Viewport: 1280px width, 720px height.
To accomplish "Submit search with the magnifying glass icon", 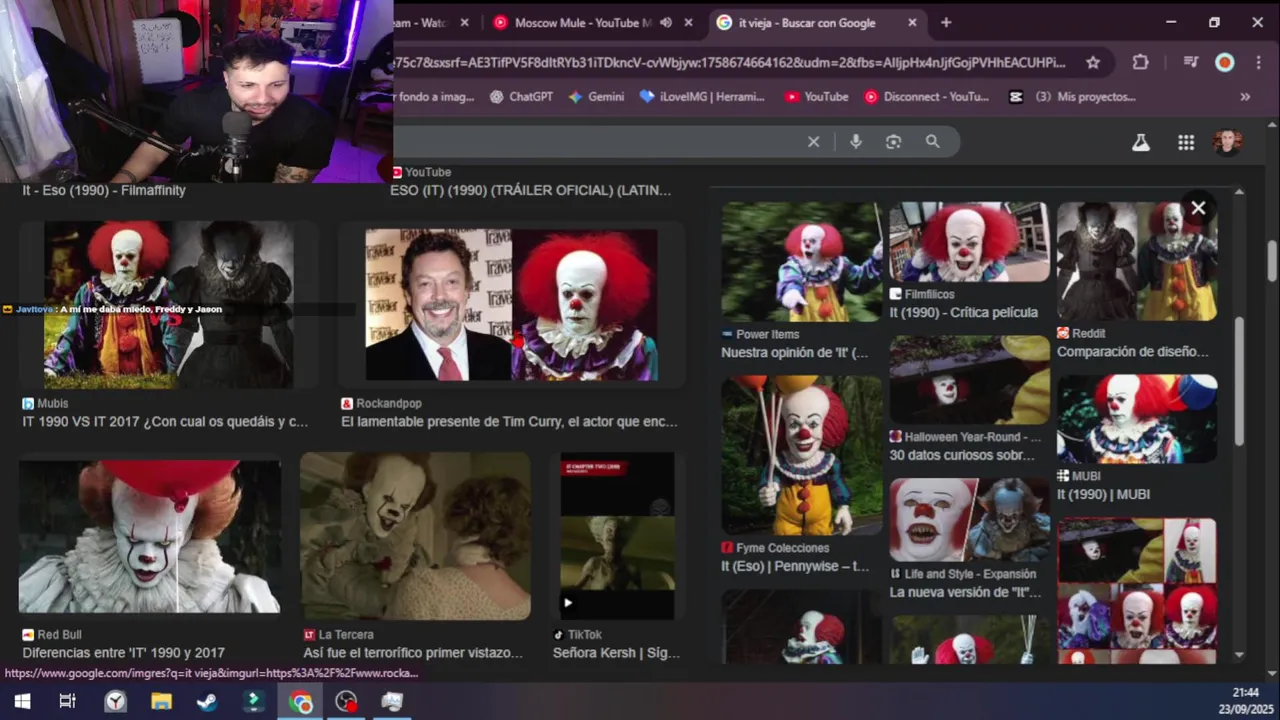I will pyautogui.click(x=932, y=142).
